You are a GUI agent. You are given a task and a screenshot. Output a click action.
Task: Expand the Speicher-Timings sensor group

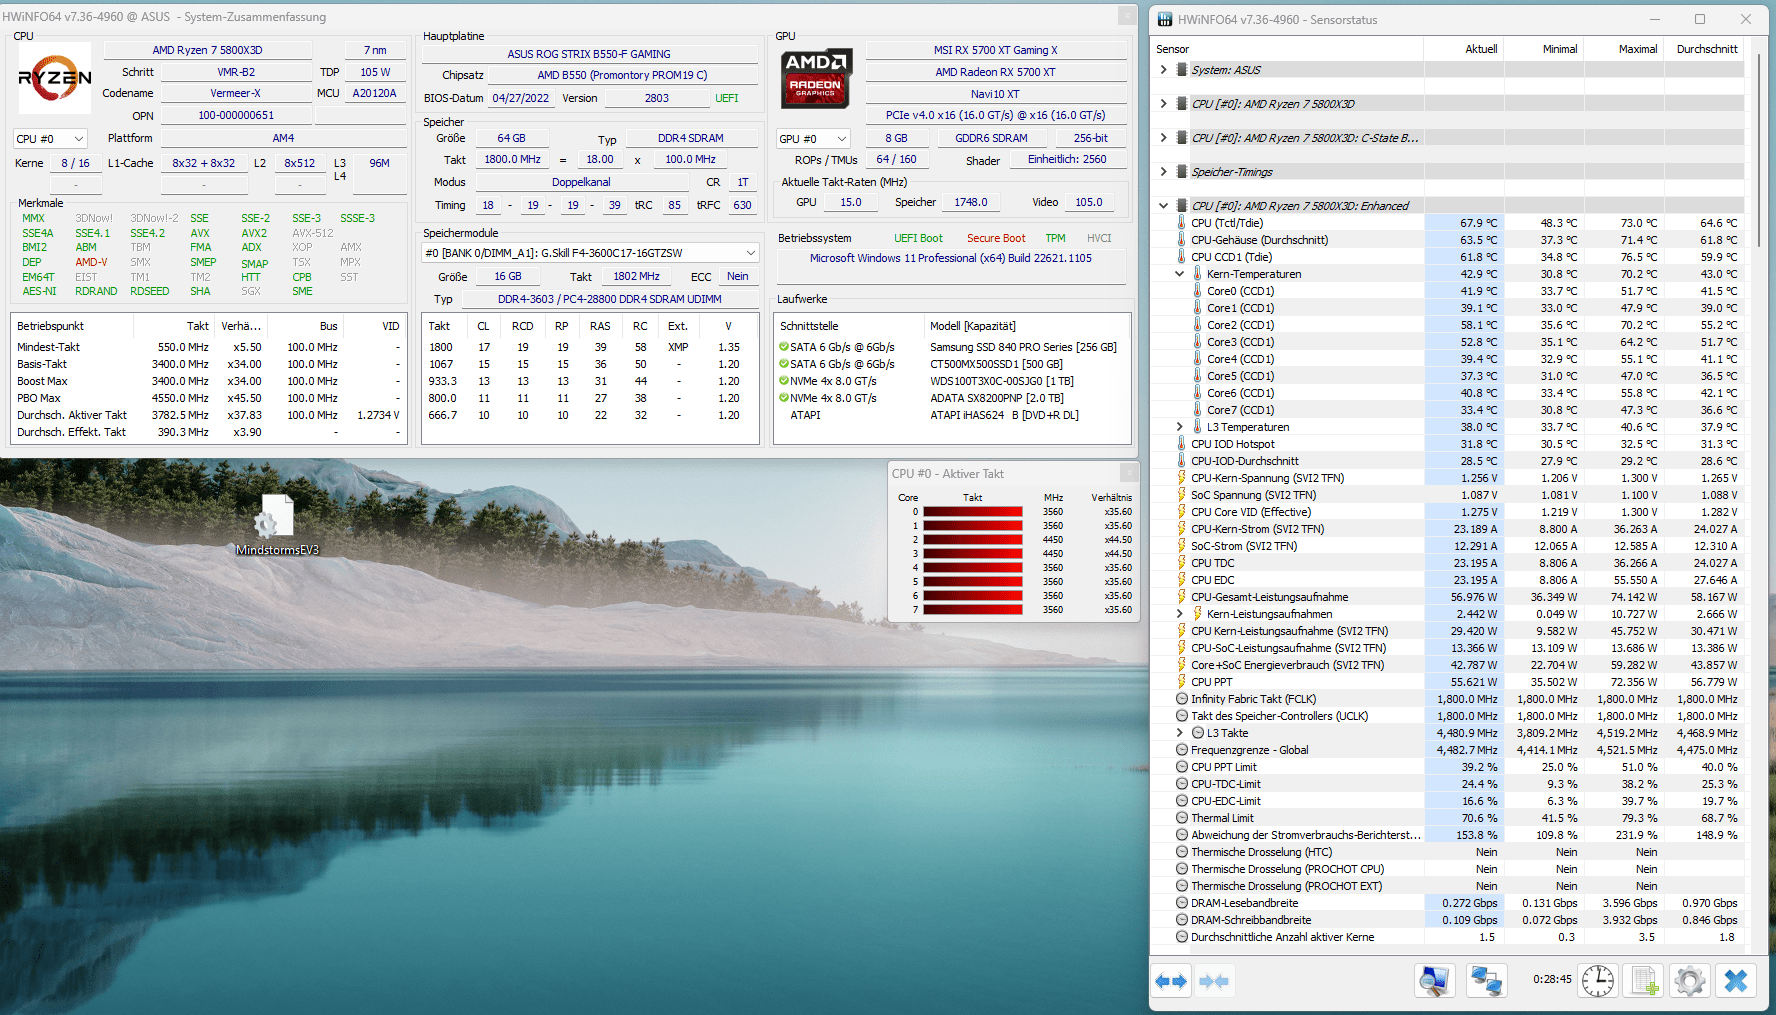pyautogui.click(x=1163, y=172)
